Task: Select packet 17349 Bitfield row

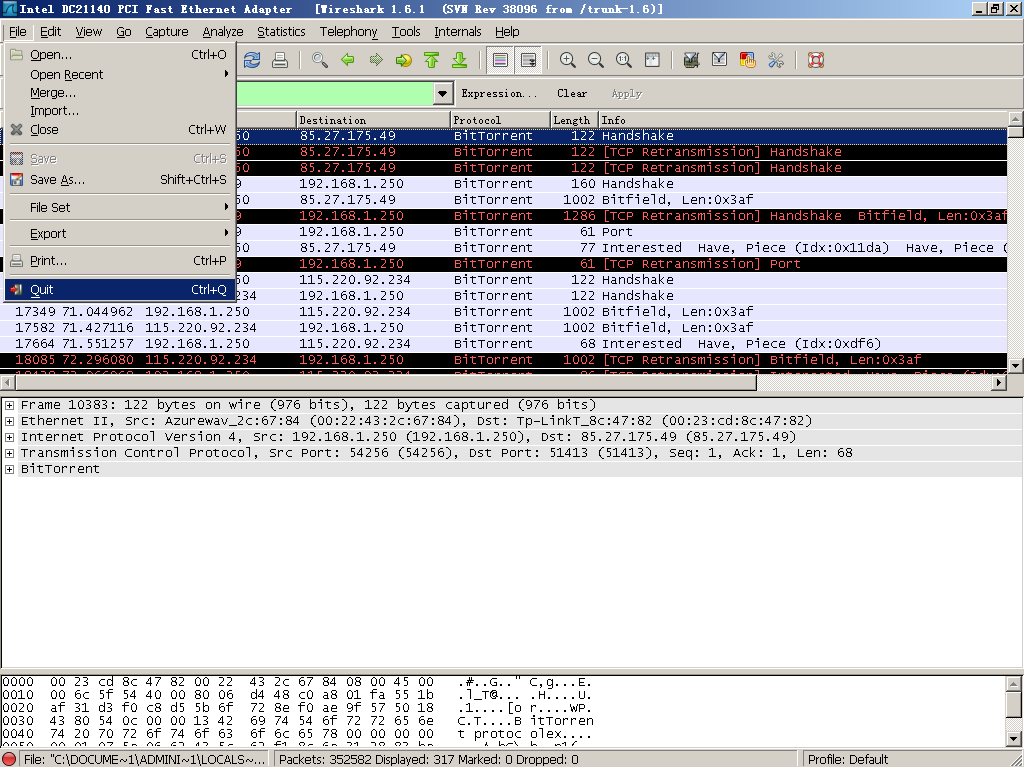Action: (x=504, y=312)
